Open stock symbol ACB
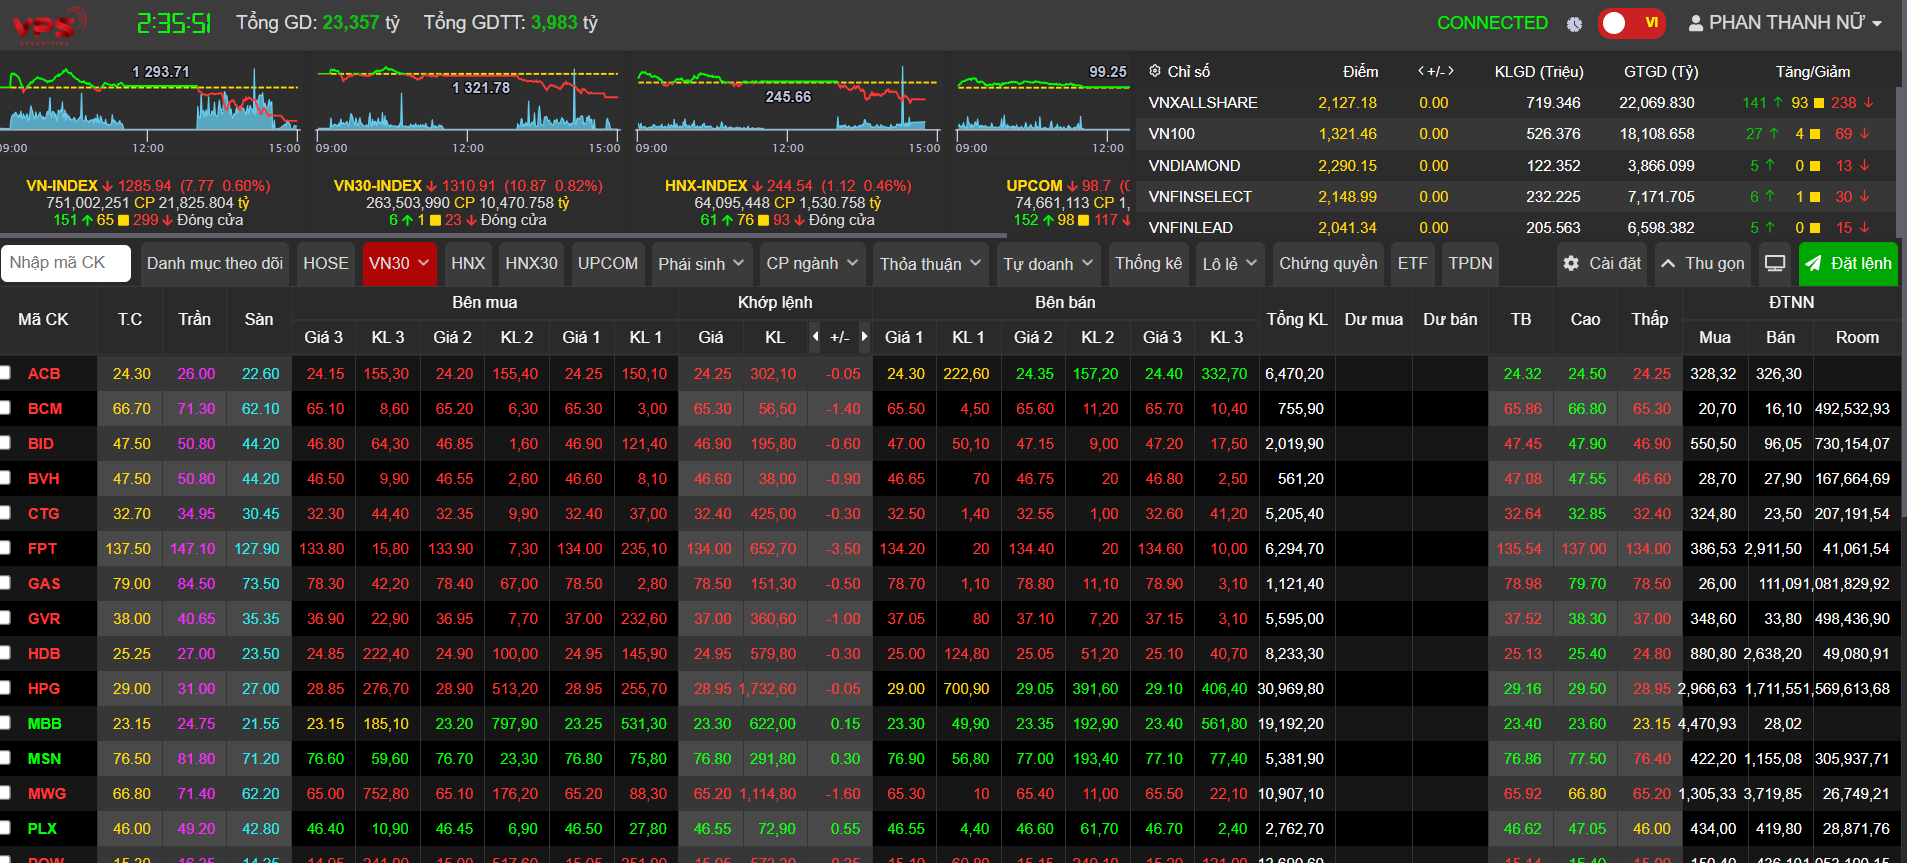This screenshot has height=863, width=1907. pos(44,373)
